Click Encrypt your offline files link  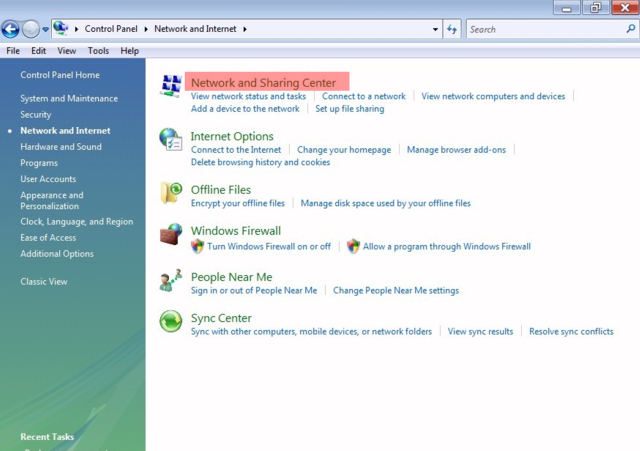(238, 203)
